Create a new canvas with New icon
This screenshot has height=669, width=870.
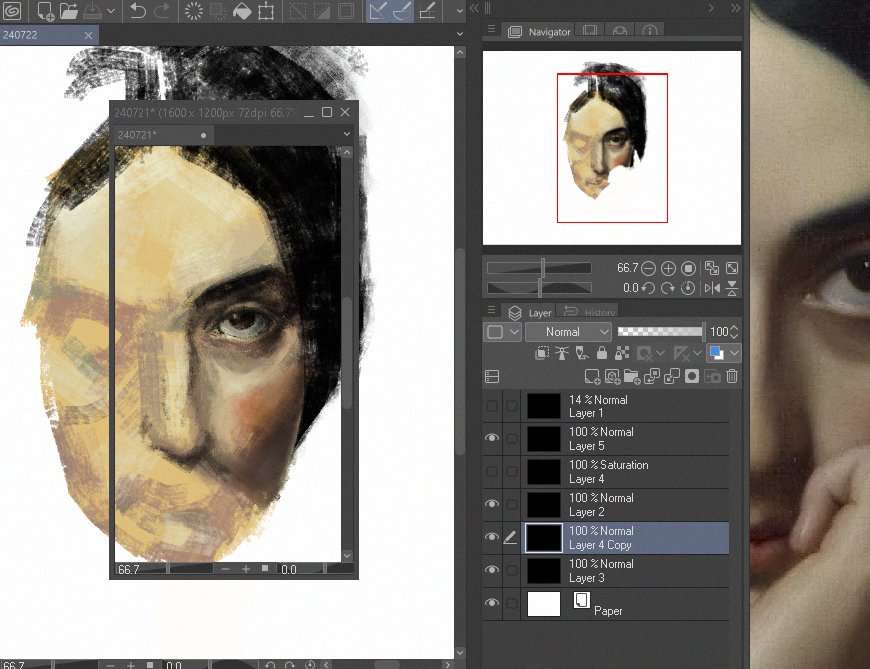pos(45,11)
